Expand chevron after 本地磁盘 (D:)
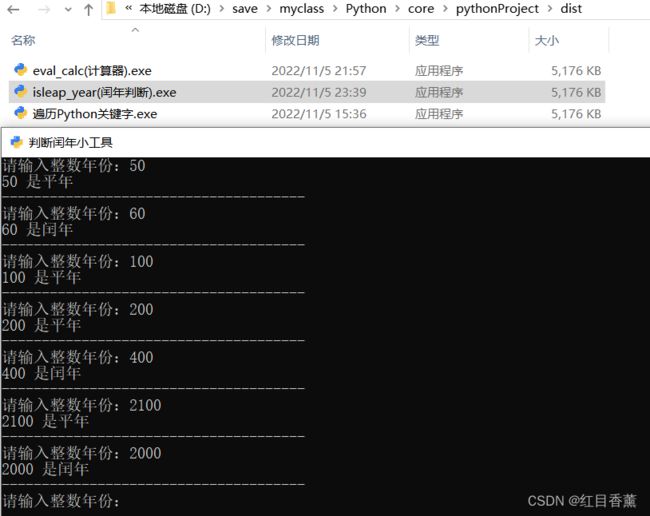Viewport: 650px width, 516px height. pos(222,9)
